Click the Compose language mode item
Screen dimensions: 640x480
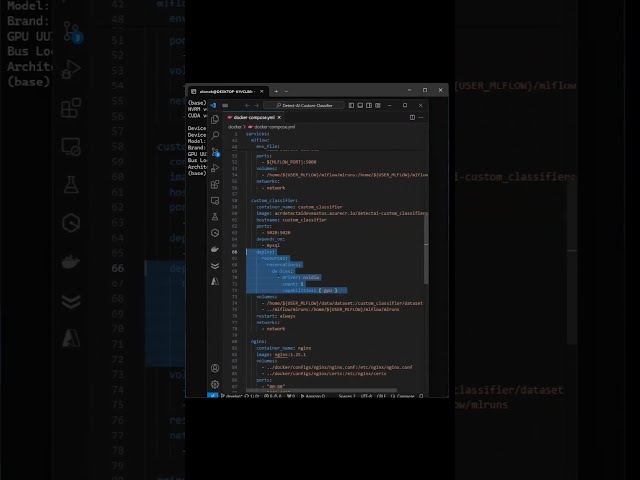[402, 396]
